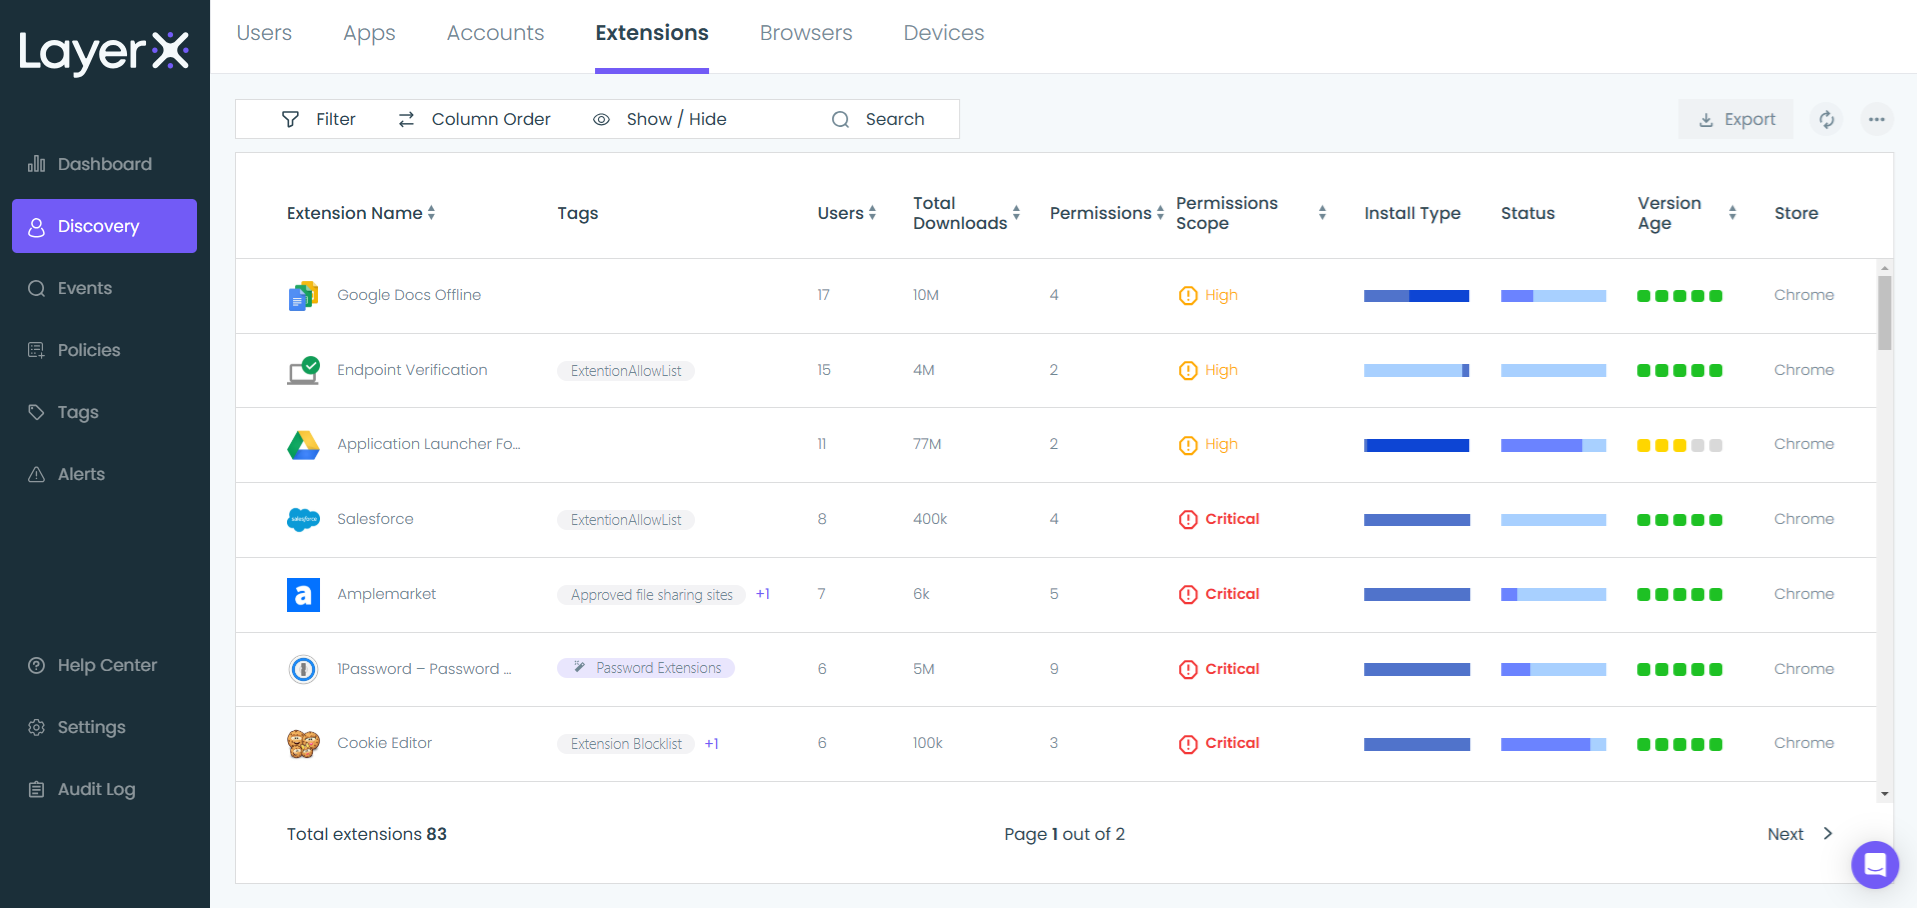Go to the Next page
The width and height of the screenshot is (1917, 908).
pyautogui.click(x=1800, y=834)
